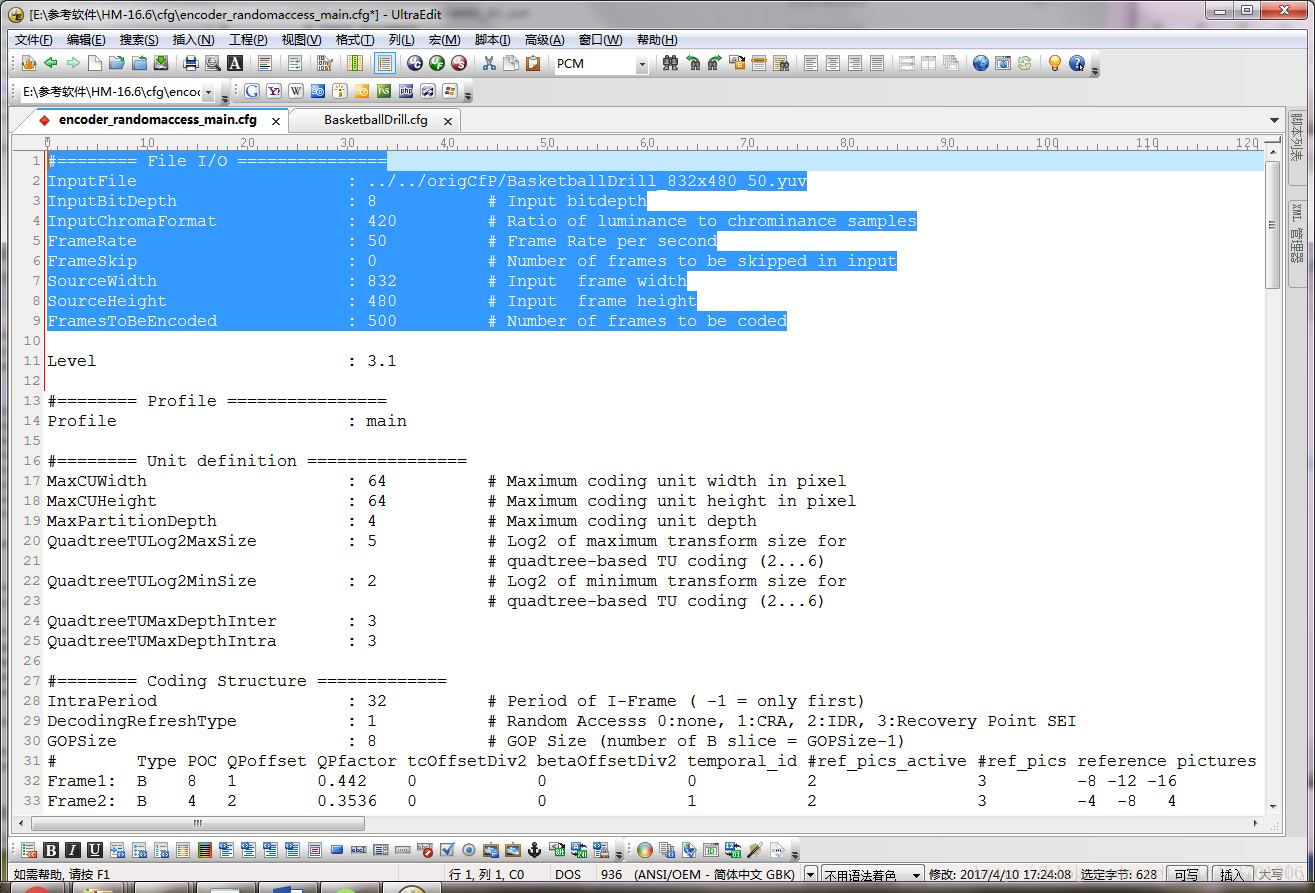Open the 帮助(H) menu
The height and width of the screenshot is (893, 1315).
657,40
